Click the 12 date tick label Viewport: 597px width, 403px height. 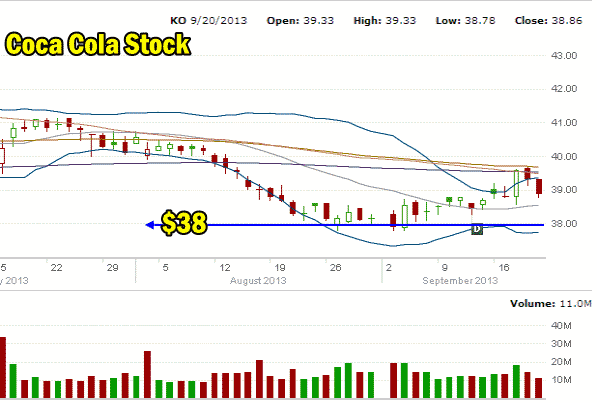coord(225,268)
